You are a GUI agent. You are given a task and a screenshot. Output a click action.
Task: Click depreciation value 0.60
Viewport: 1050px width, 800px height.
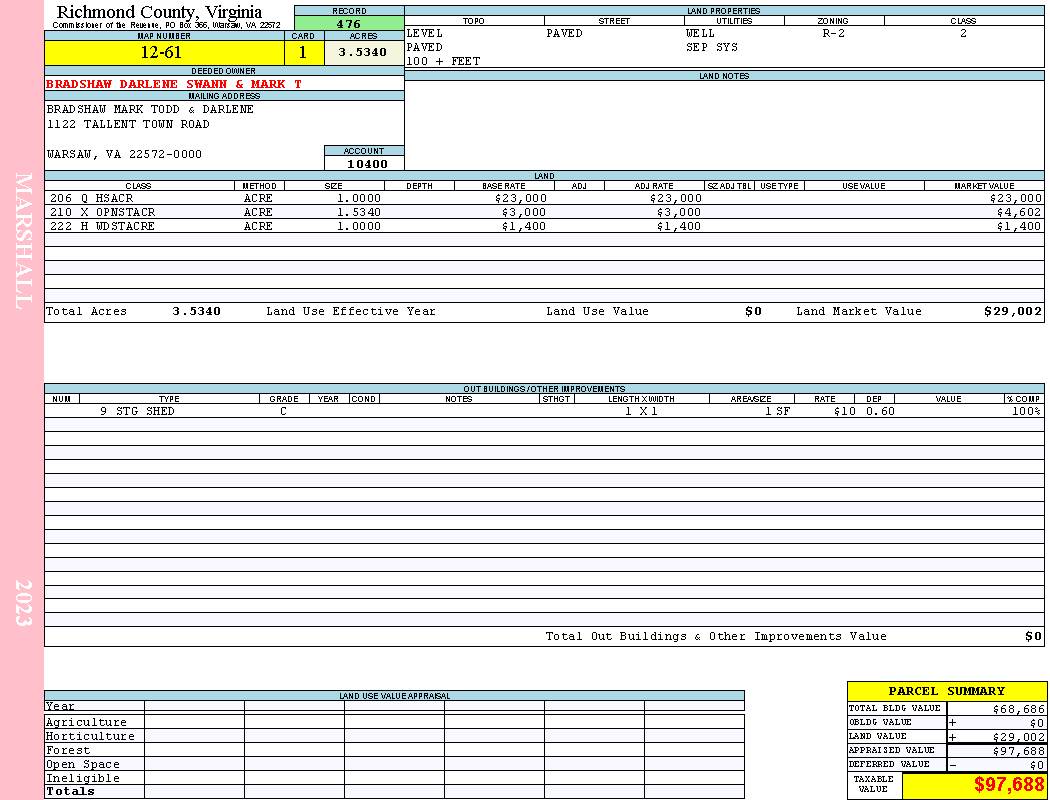(881, 411)
